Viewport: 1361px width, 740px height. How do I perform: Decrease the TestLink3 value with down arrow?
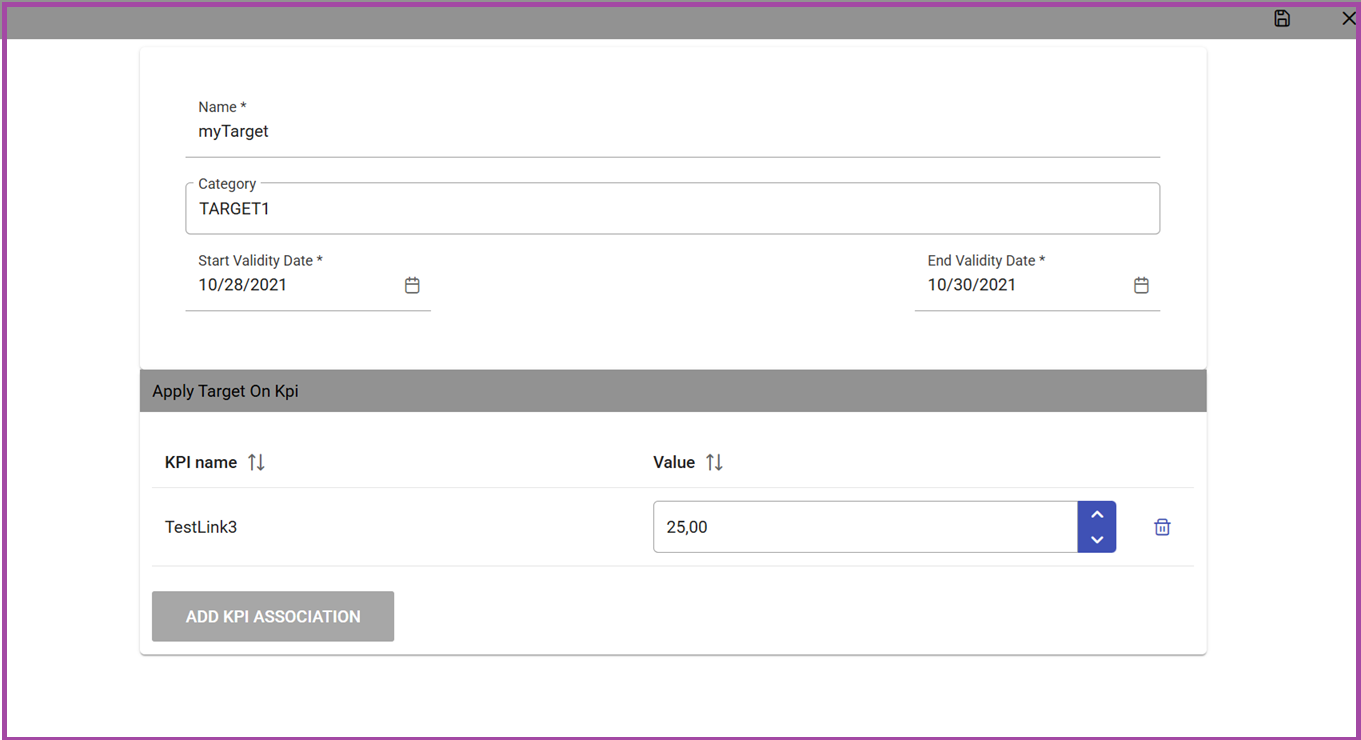point(1097,540)
